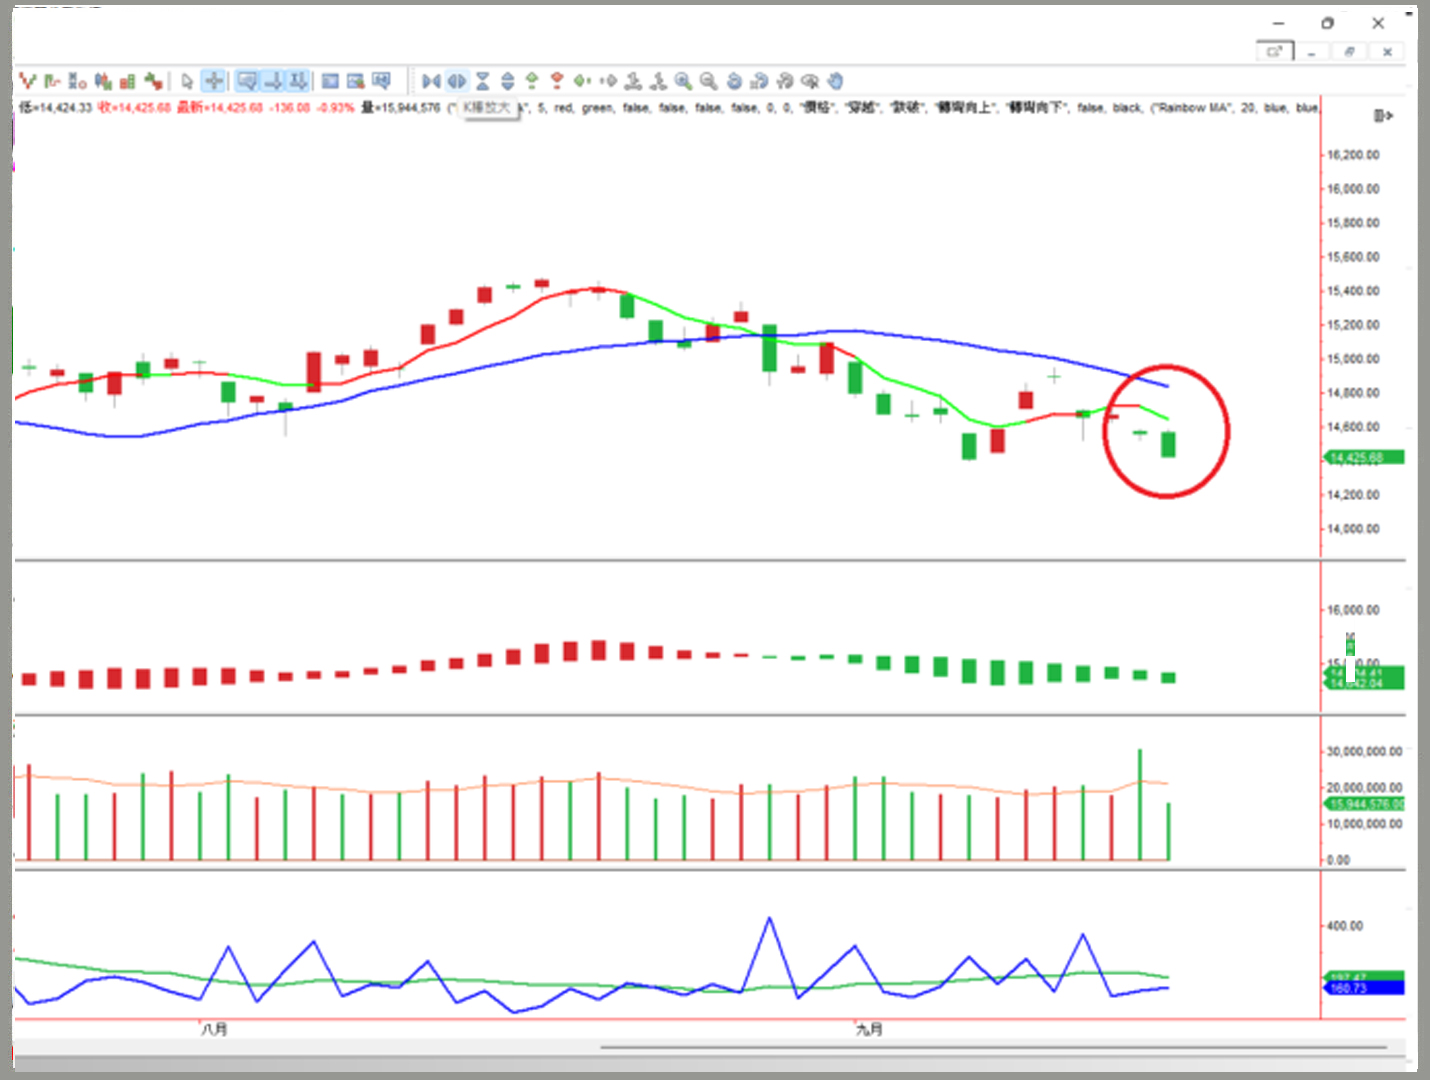Click the blue 160.73 indicator value label
The width and height of the screenshot is (1430, 1080).
(1364, 988)
